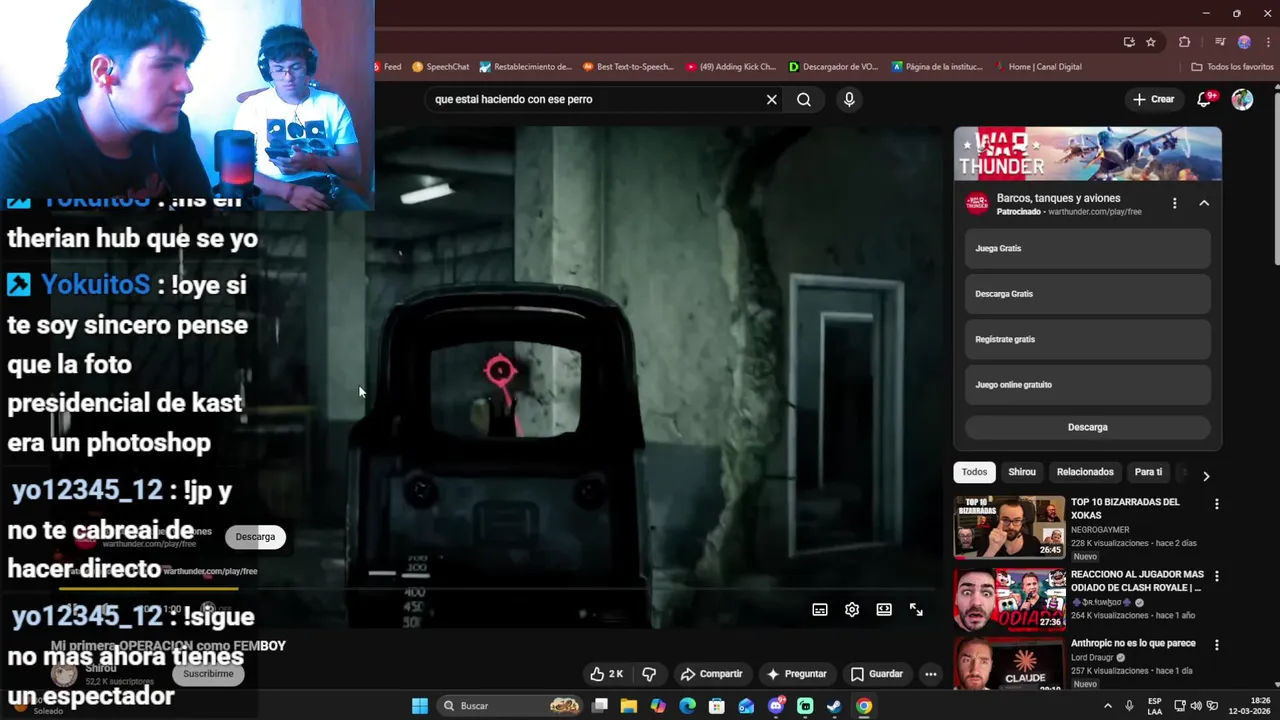Open TOP 10 BIZARRADAS DEL XOKAS thumbnail

click(1009, 527)
